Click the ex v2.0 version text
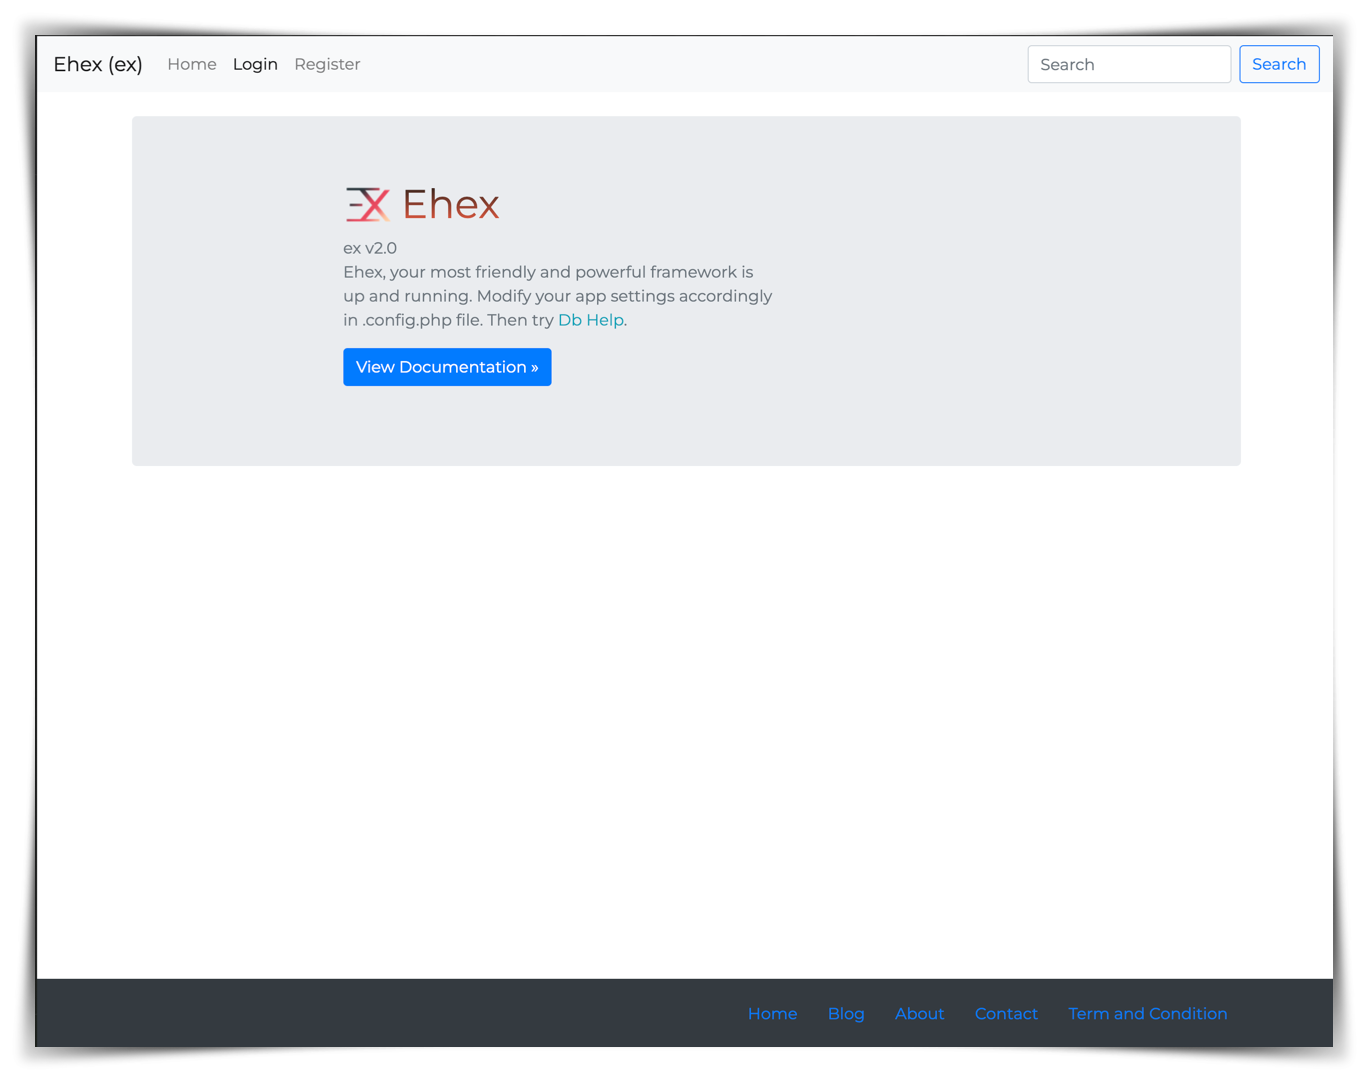Image resolution: width=1369 pixels, height=1082 pixels. coord(370,248)
